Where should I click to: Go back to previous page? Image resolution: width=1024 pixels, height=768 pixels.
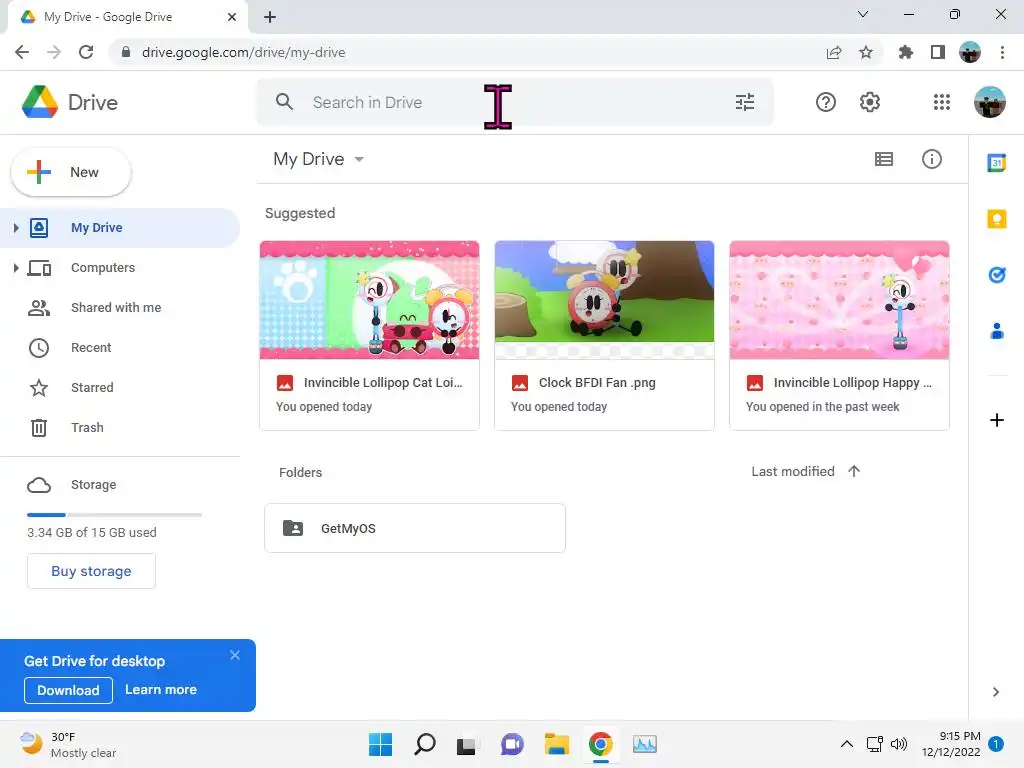tap(22, 52)
